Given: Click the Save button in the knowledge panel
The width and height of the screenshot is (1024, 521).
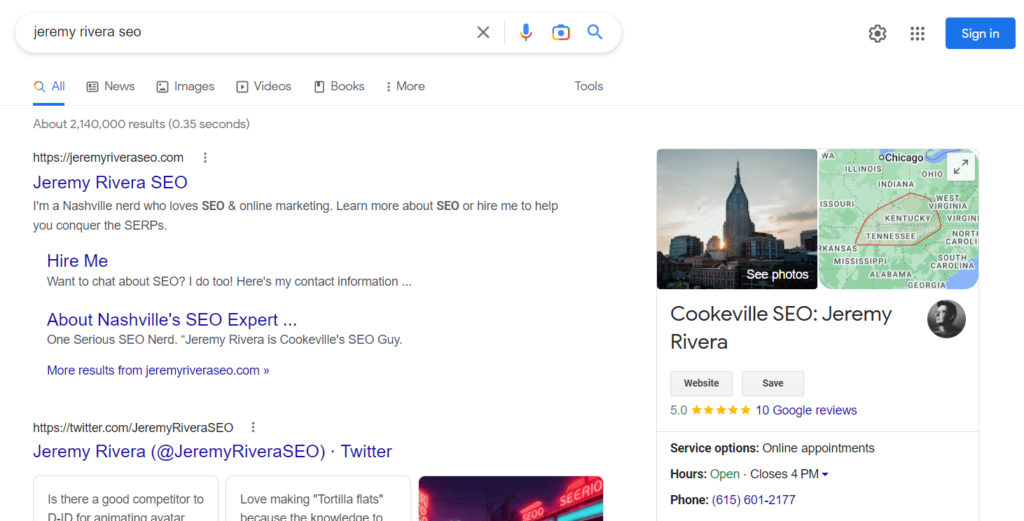Looking at the screenshot, I should 773,383.
